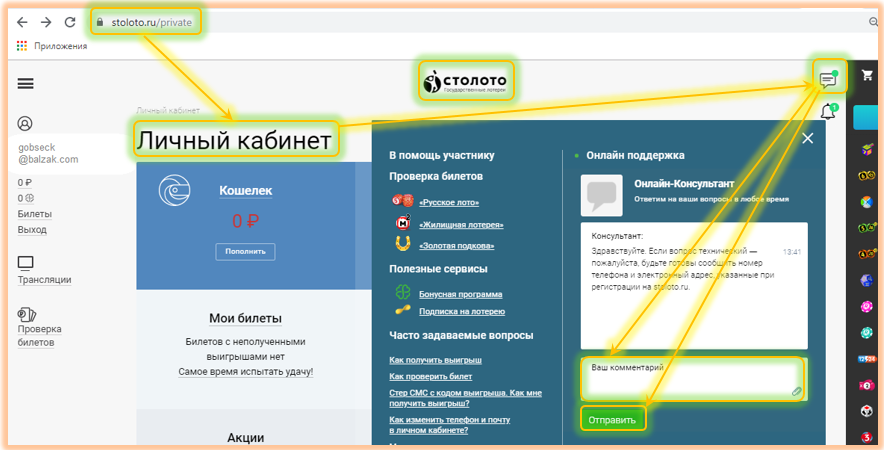The height and width of the screenshot is (450, 884).
Task: Open the Мои билеты heading link
Action: 245,319
